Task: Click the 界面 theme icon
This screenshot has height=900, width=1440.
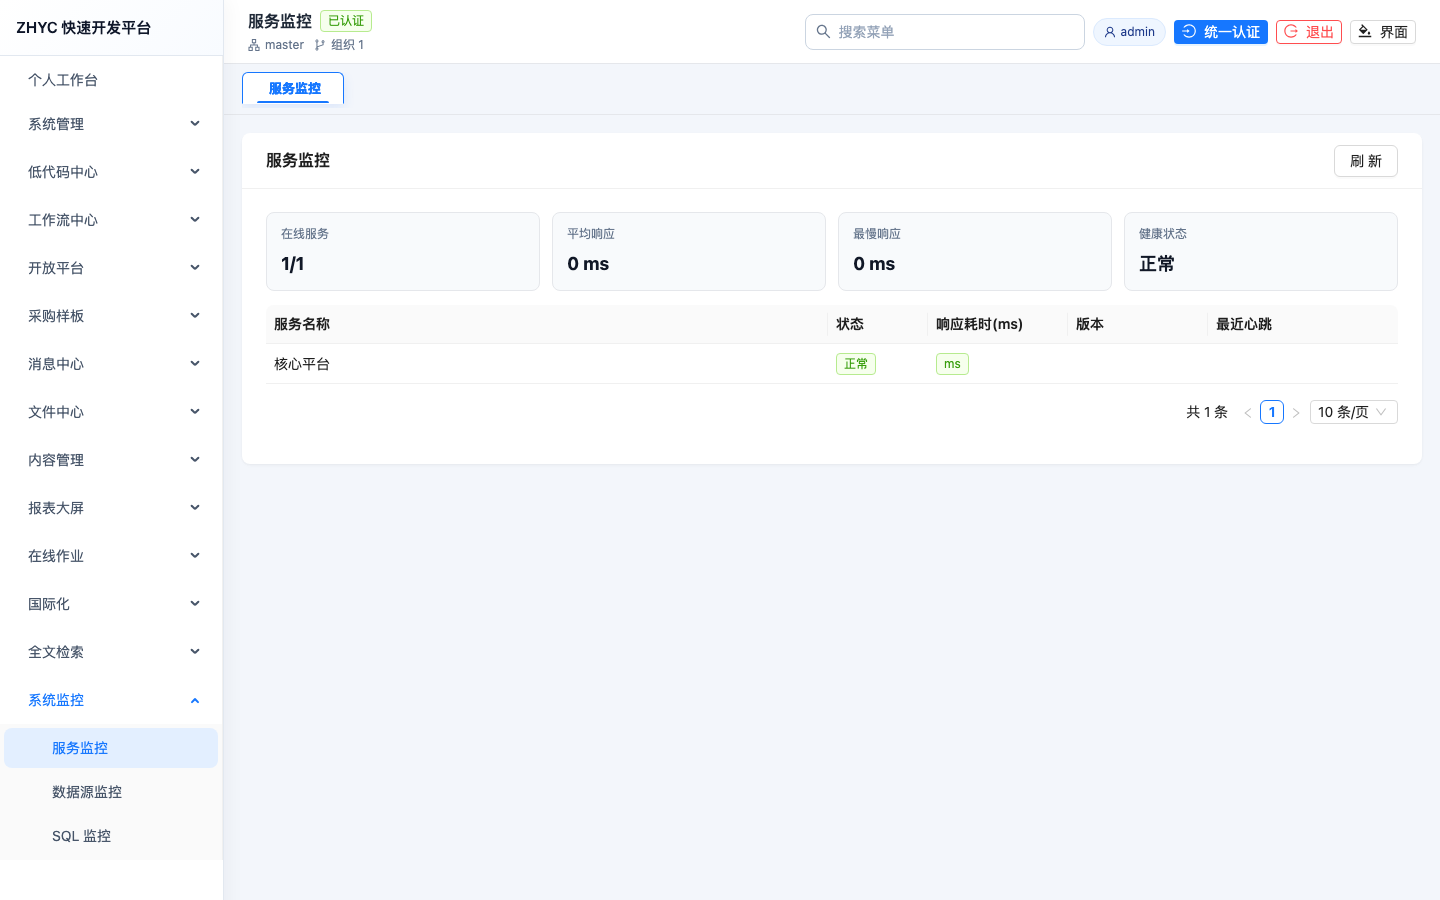Action: (1365, 32)
